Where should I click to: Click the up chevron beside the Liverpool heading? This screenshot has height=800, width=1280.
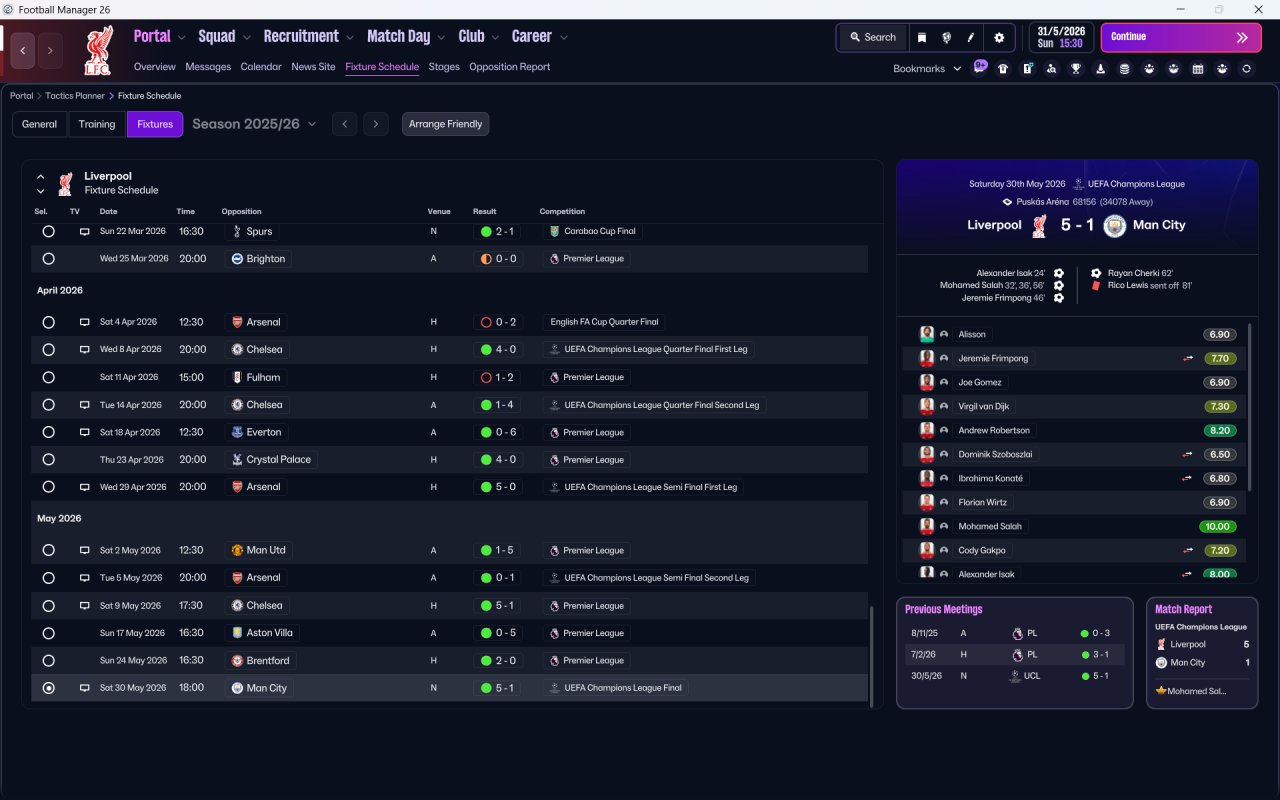coord(41,177)
